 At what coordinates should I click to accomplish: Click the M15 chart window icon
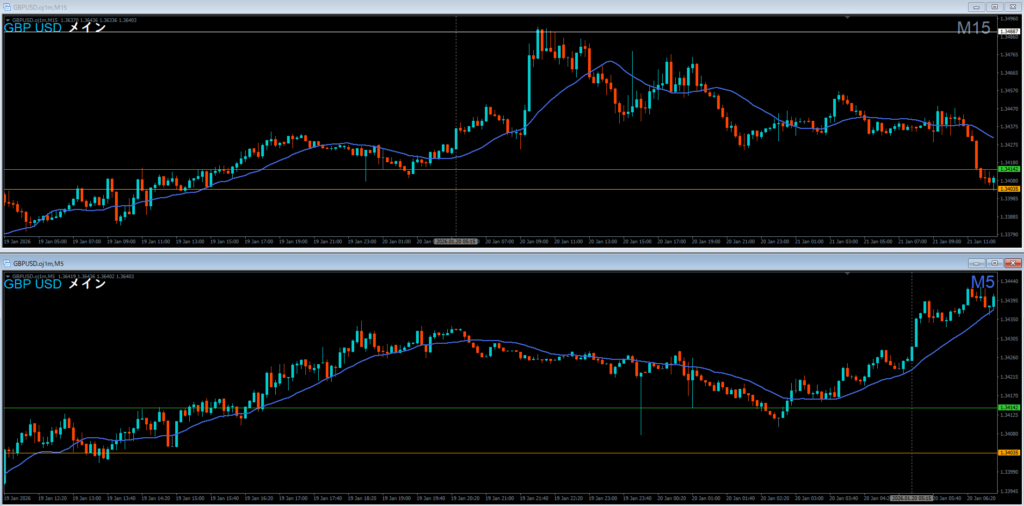6,5
